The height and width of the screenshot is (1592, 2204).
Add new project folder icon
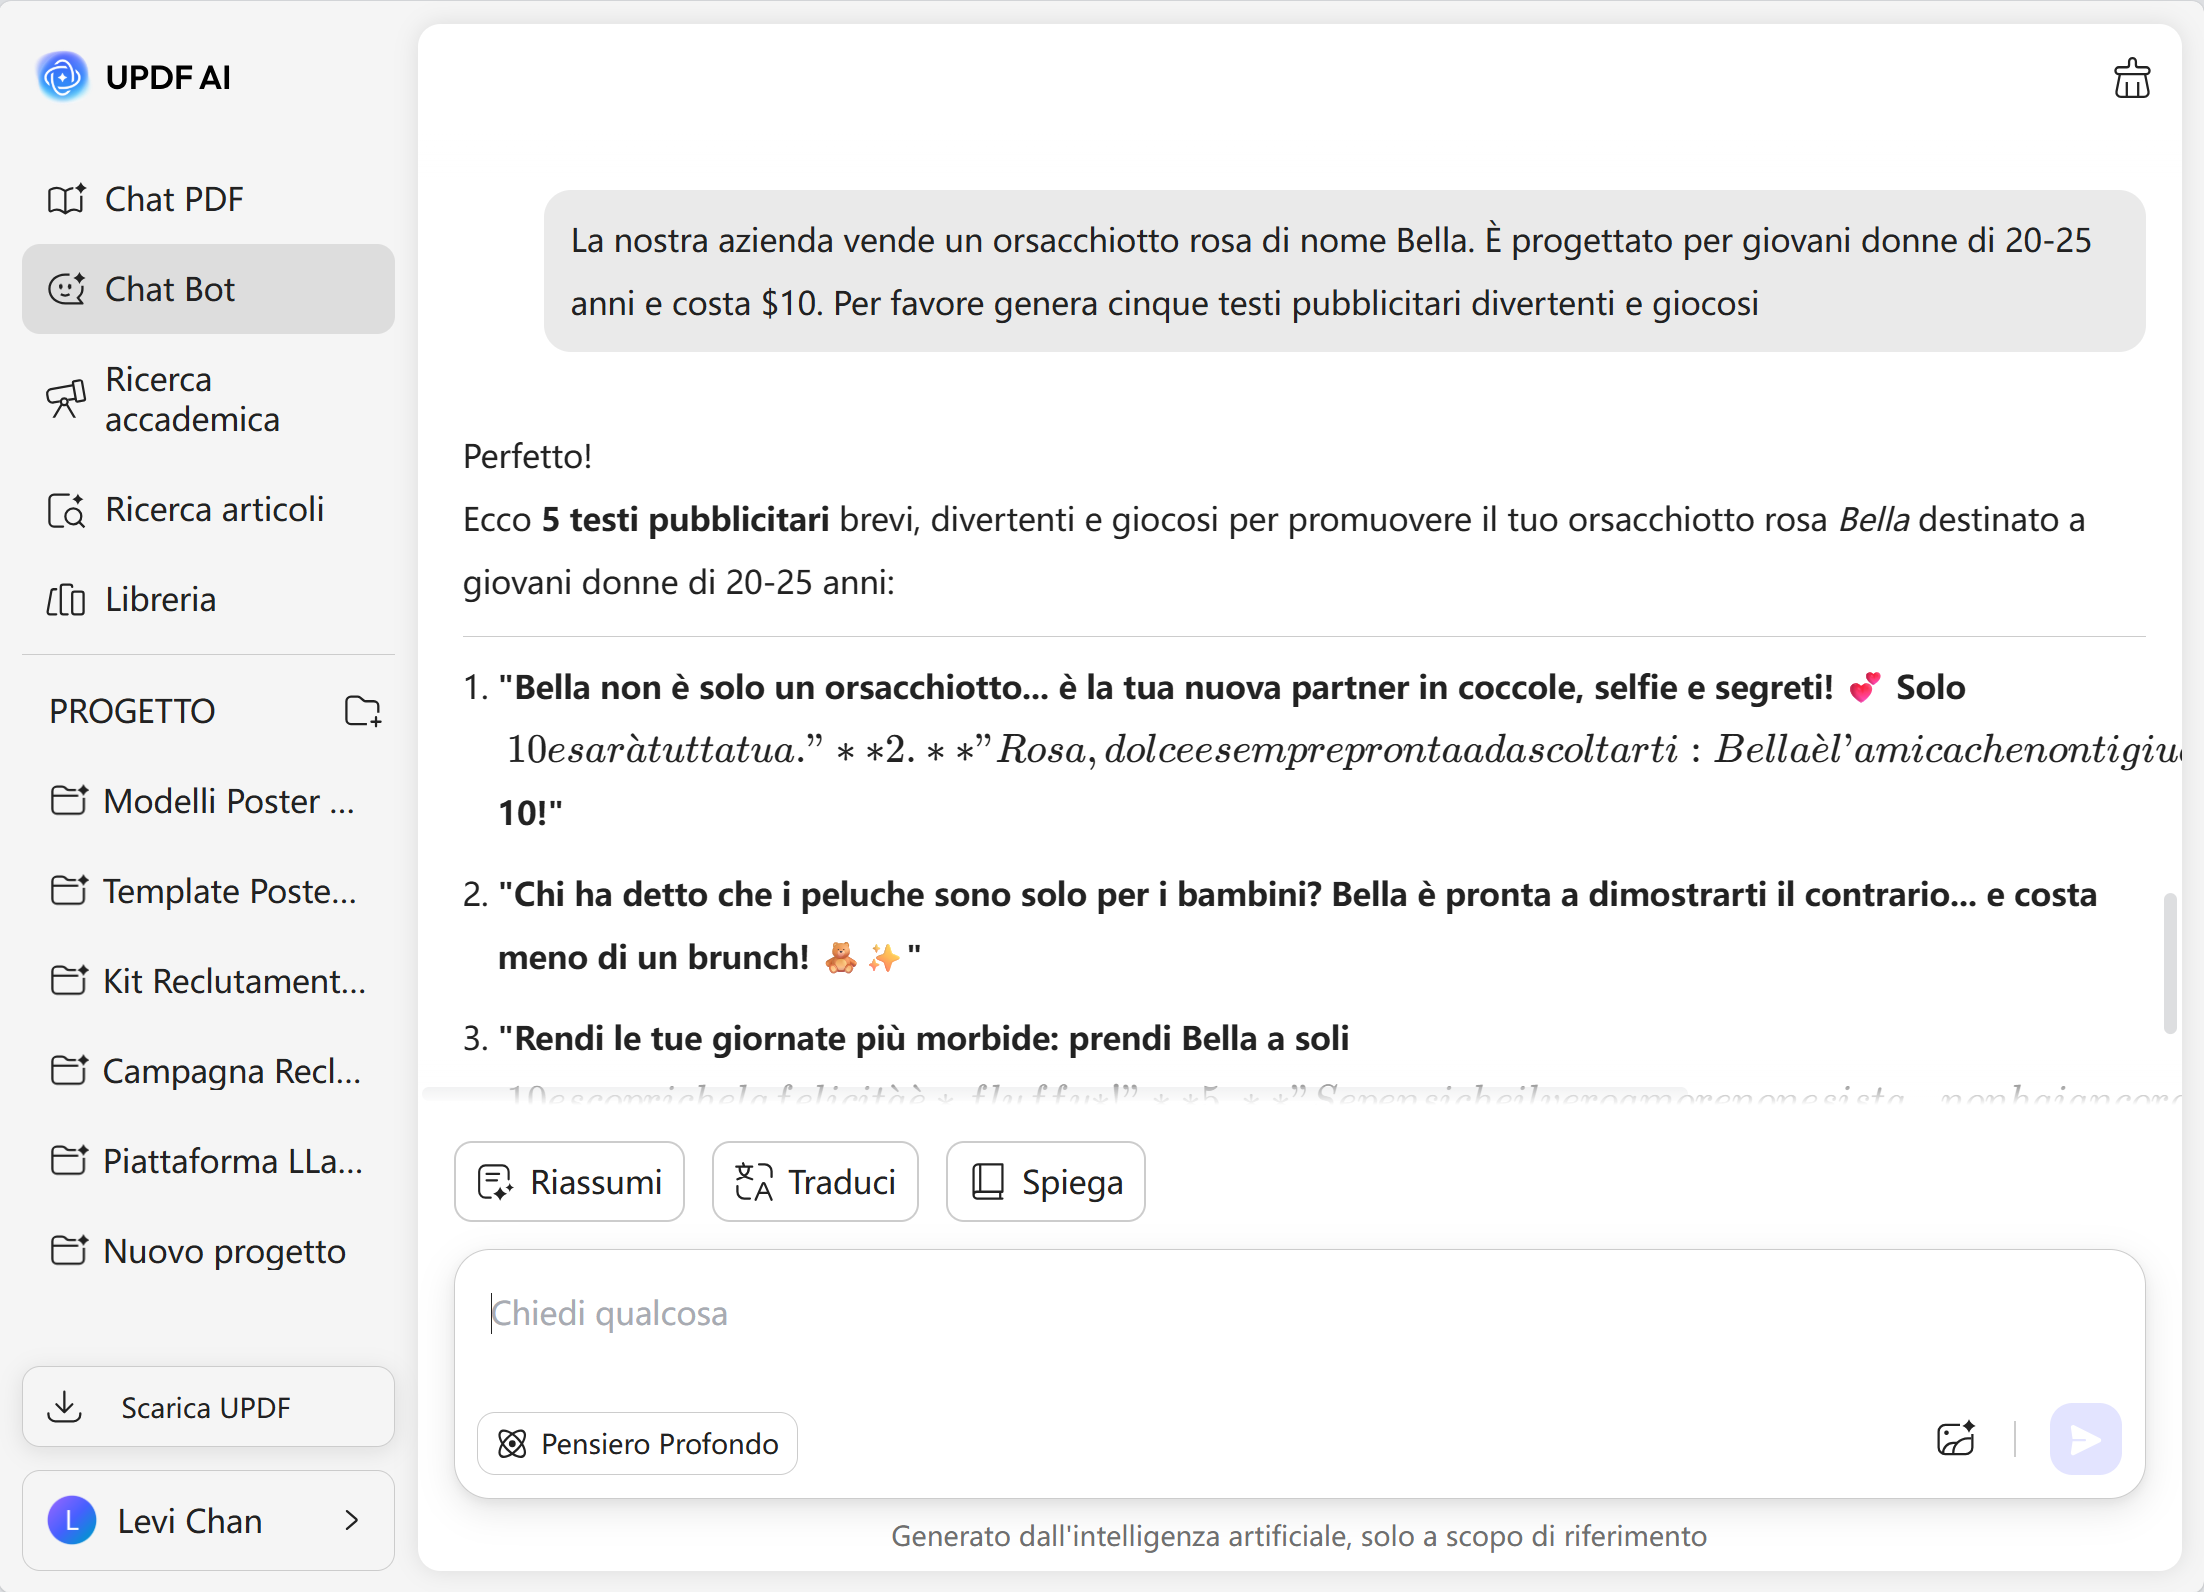362,711
